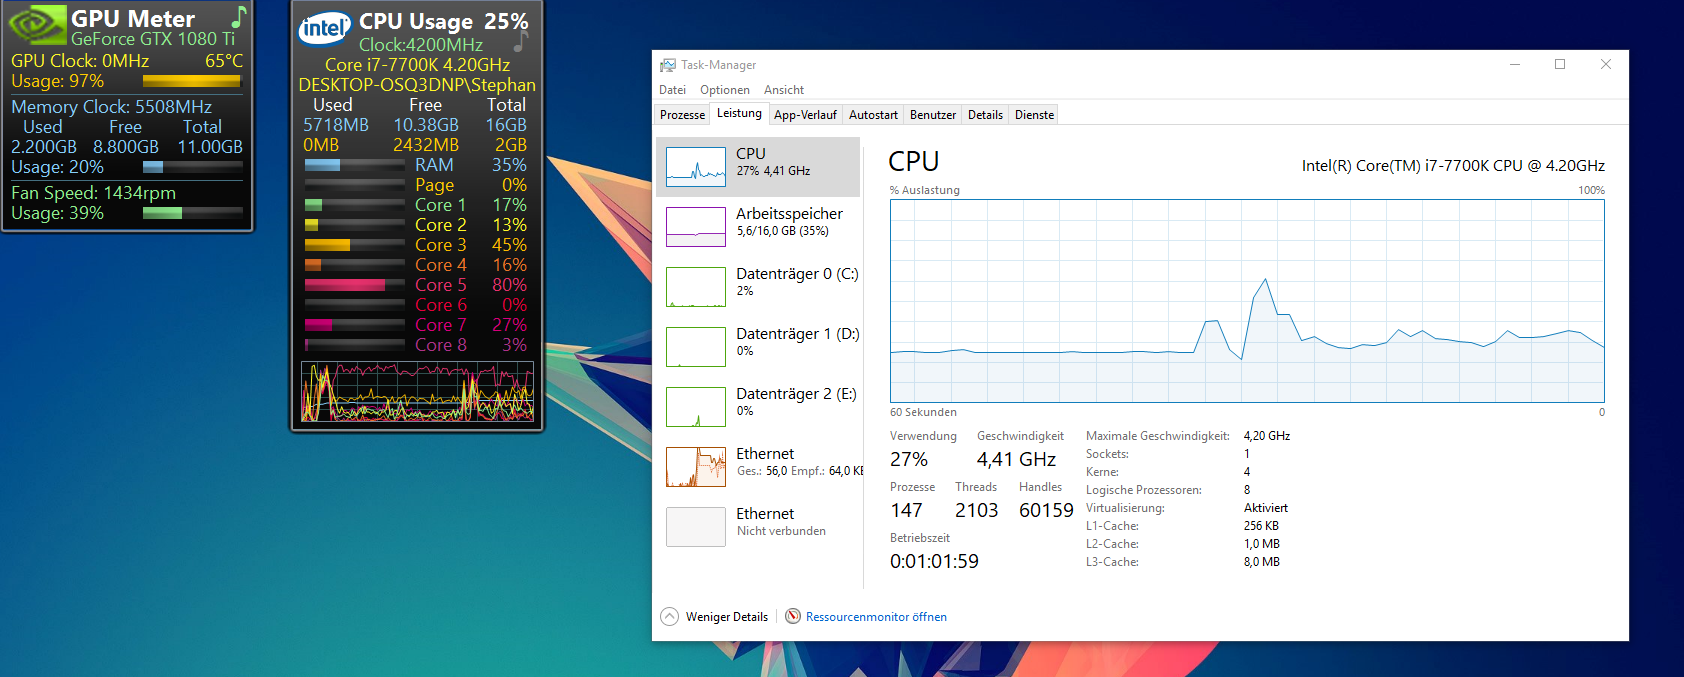Click the Prozesse value 147
Image resolution: width=1684 pixels, height=677 pixels.
click(x=906, y=510)
